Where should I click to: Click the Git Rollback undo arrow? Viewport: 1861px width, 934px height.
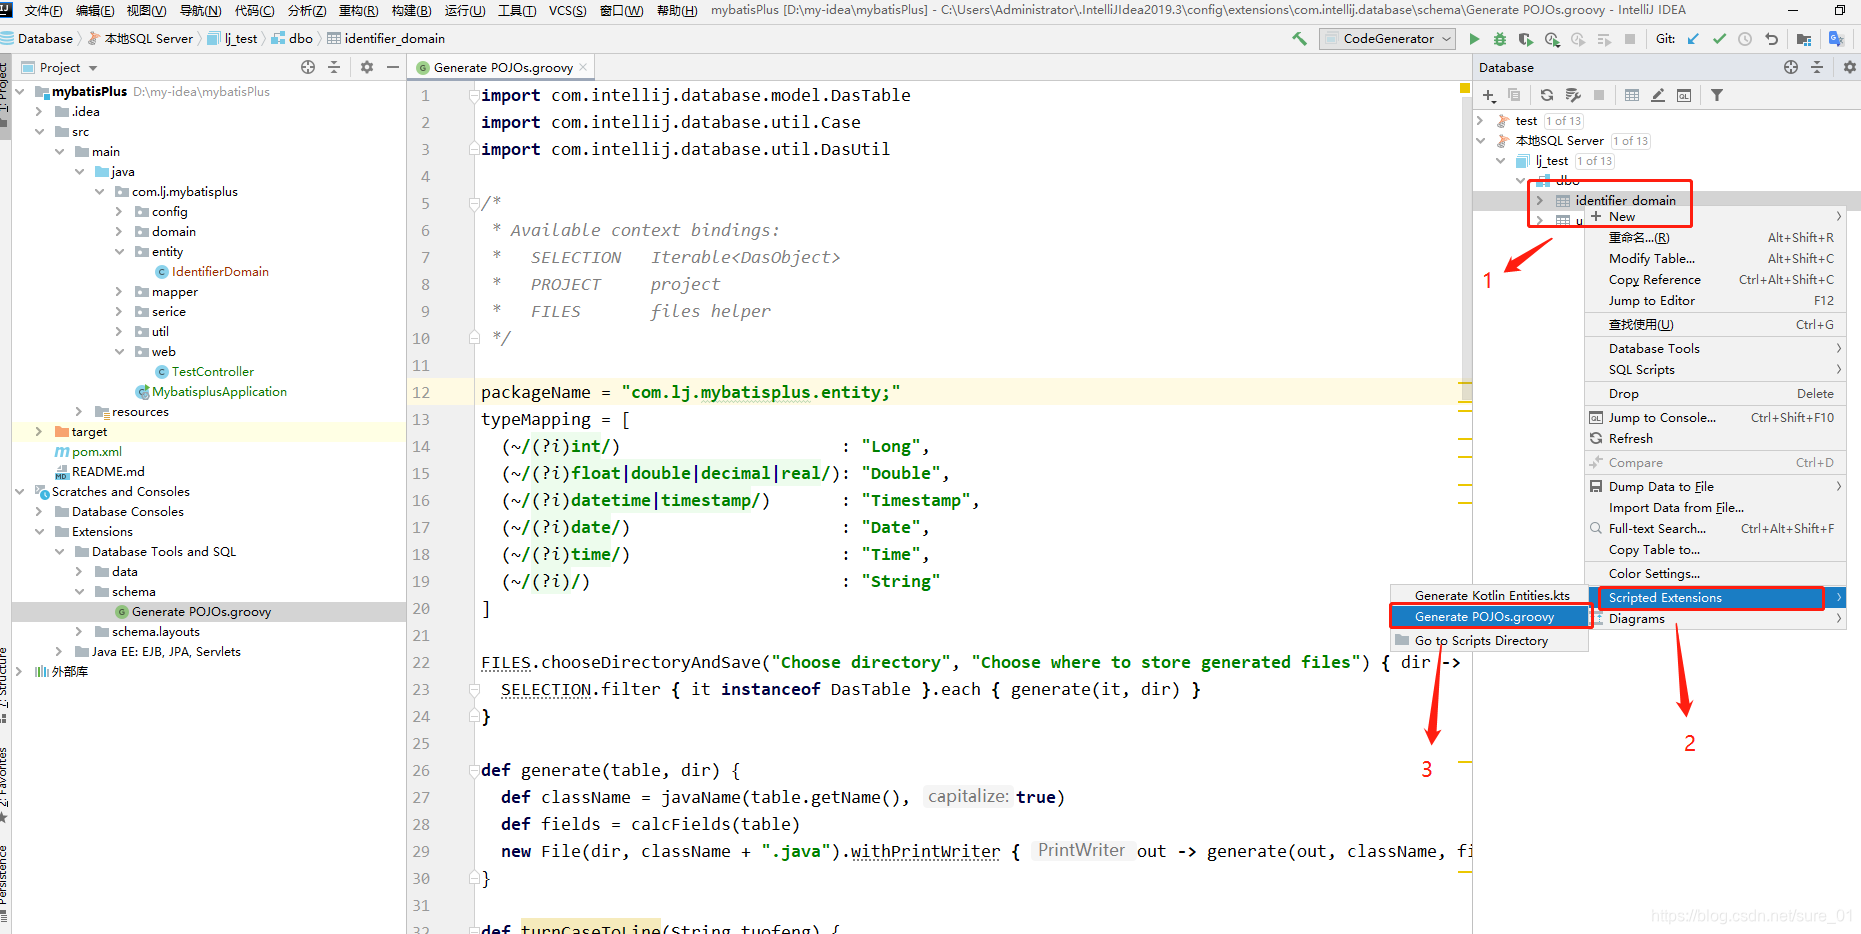point(1772,39)
